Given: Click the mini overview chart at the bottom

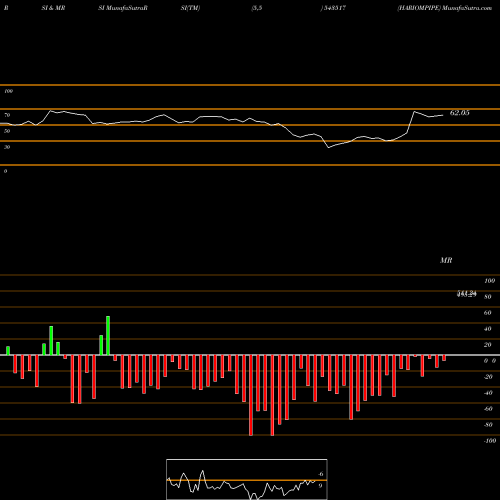Looking at the screenshot, I should [247, 479].
